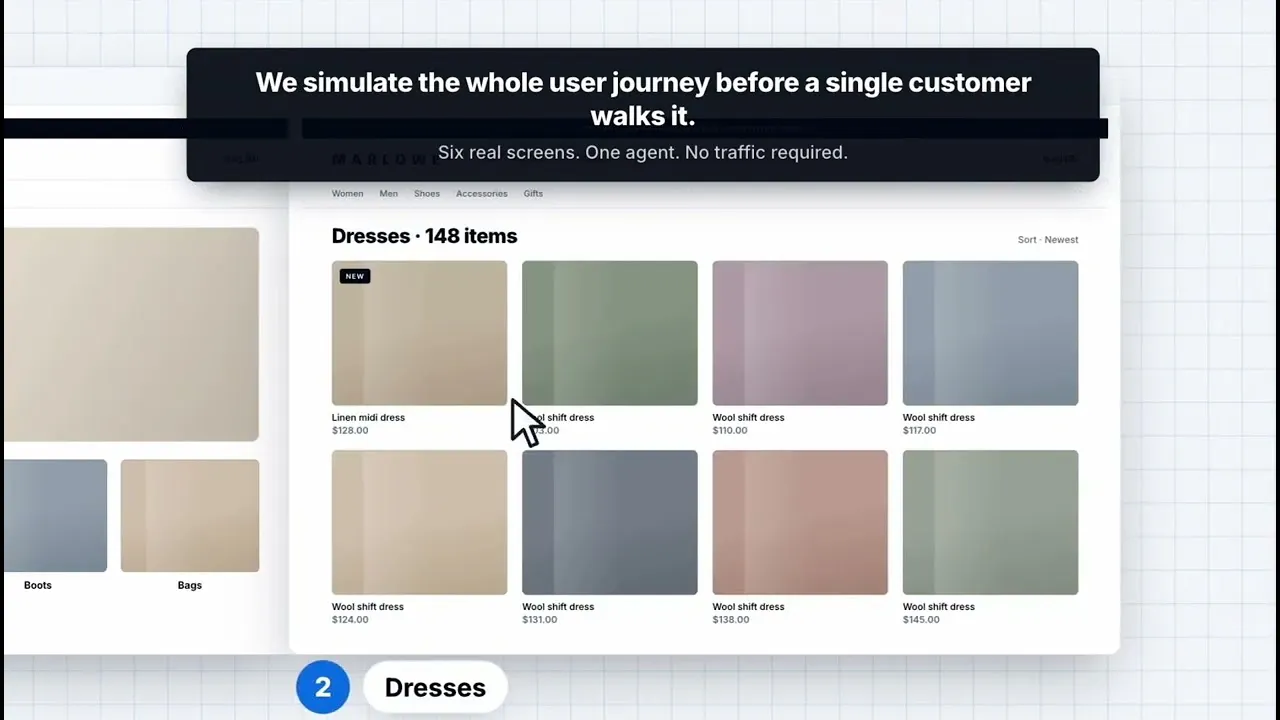Click the $128.00 price text
Viewport: 1280px width, 720px height.
click(x=350, y=431)
